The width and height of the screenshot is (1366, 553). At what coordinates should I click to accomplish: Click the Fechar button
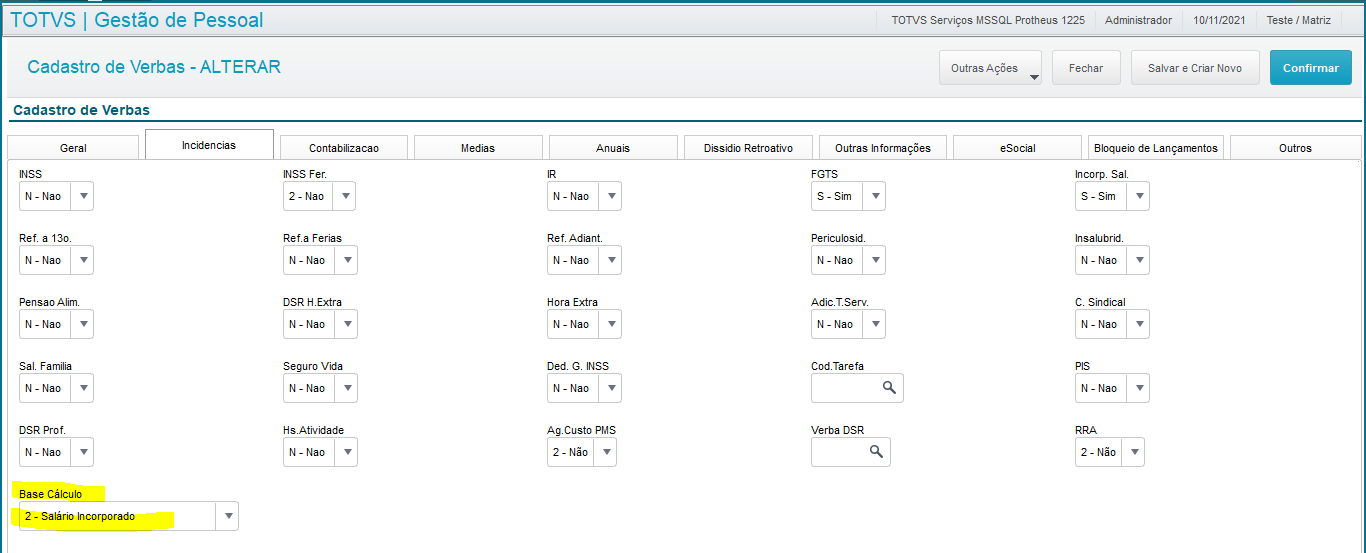click(1086, 68)
